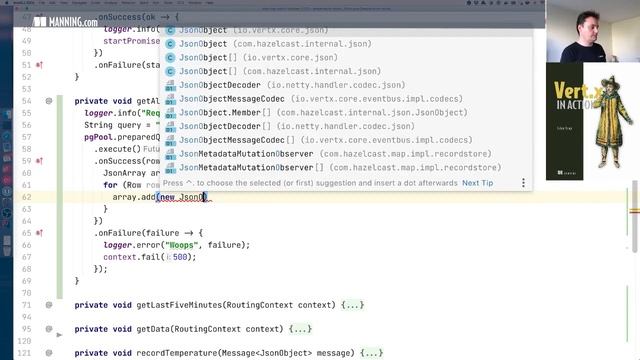The image size is (640, 360).
Task: Click icon beside JsonMetadataMutationObserver entry
Action: (x=170, y=154)
